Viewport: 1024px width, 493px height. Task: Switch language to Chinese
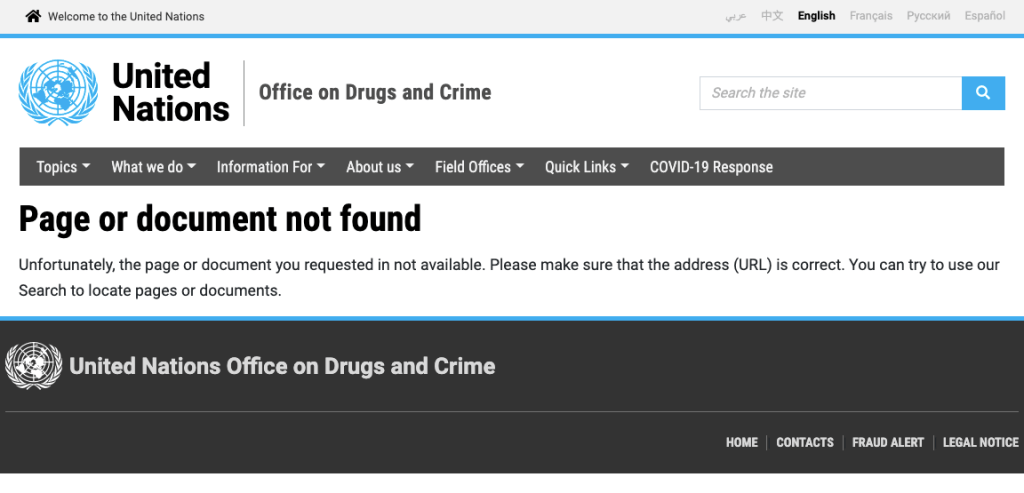(772, 16)
